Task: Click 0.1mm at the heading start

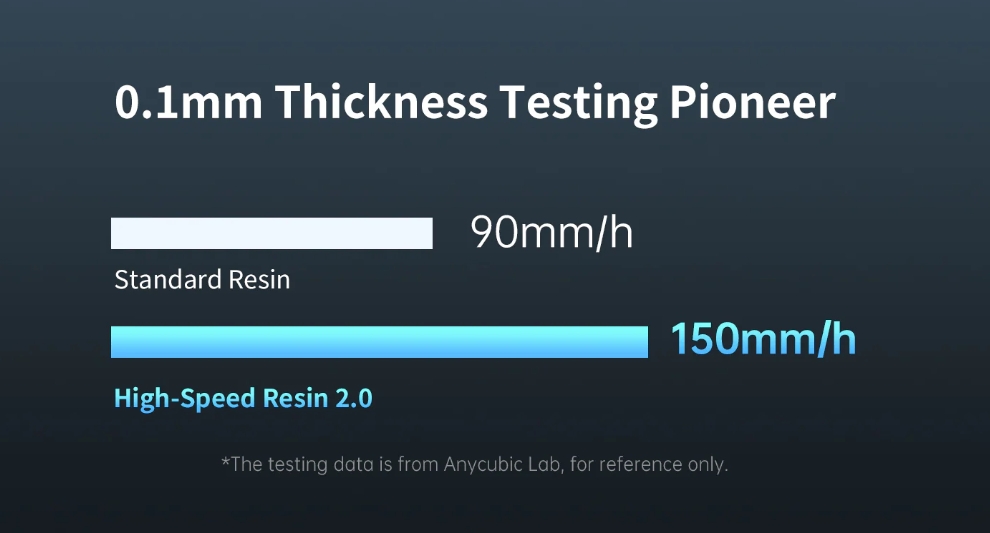Action: tap(187, 104)
